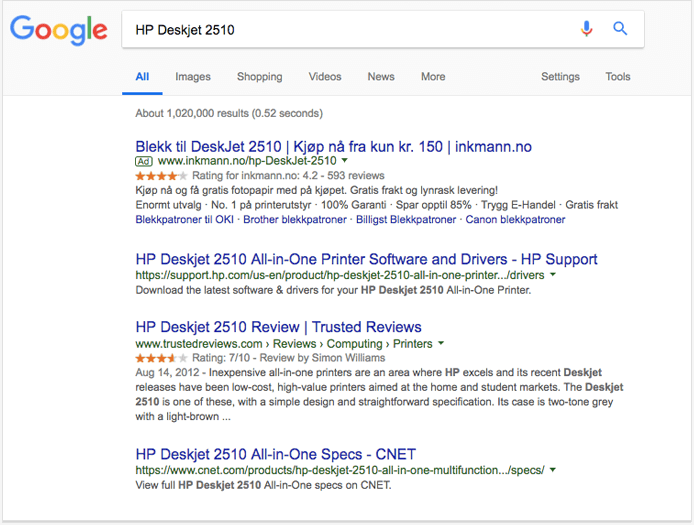Open the More search menu
This screenshot has height=525, width=694.
point(433,77)
